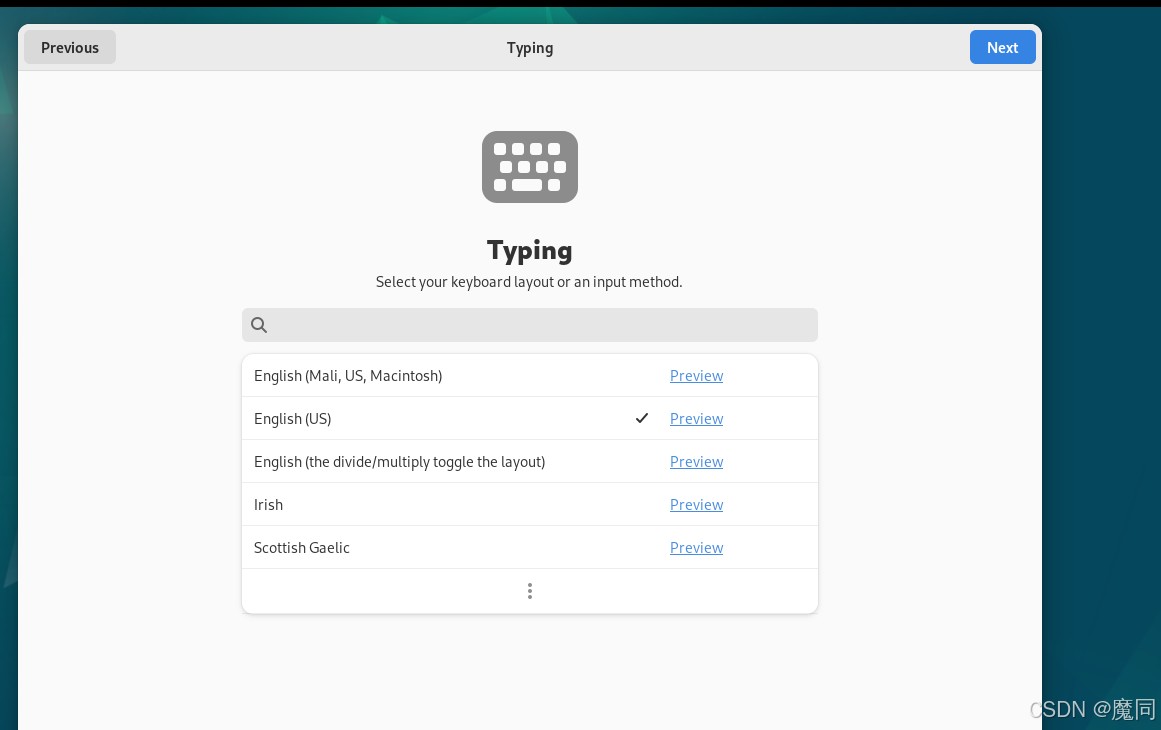
Task: Open Preview for Scottish Gaelic
Action: tap(696, 547)
